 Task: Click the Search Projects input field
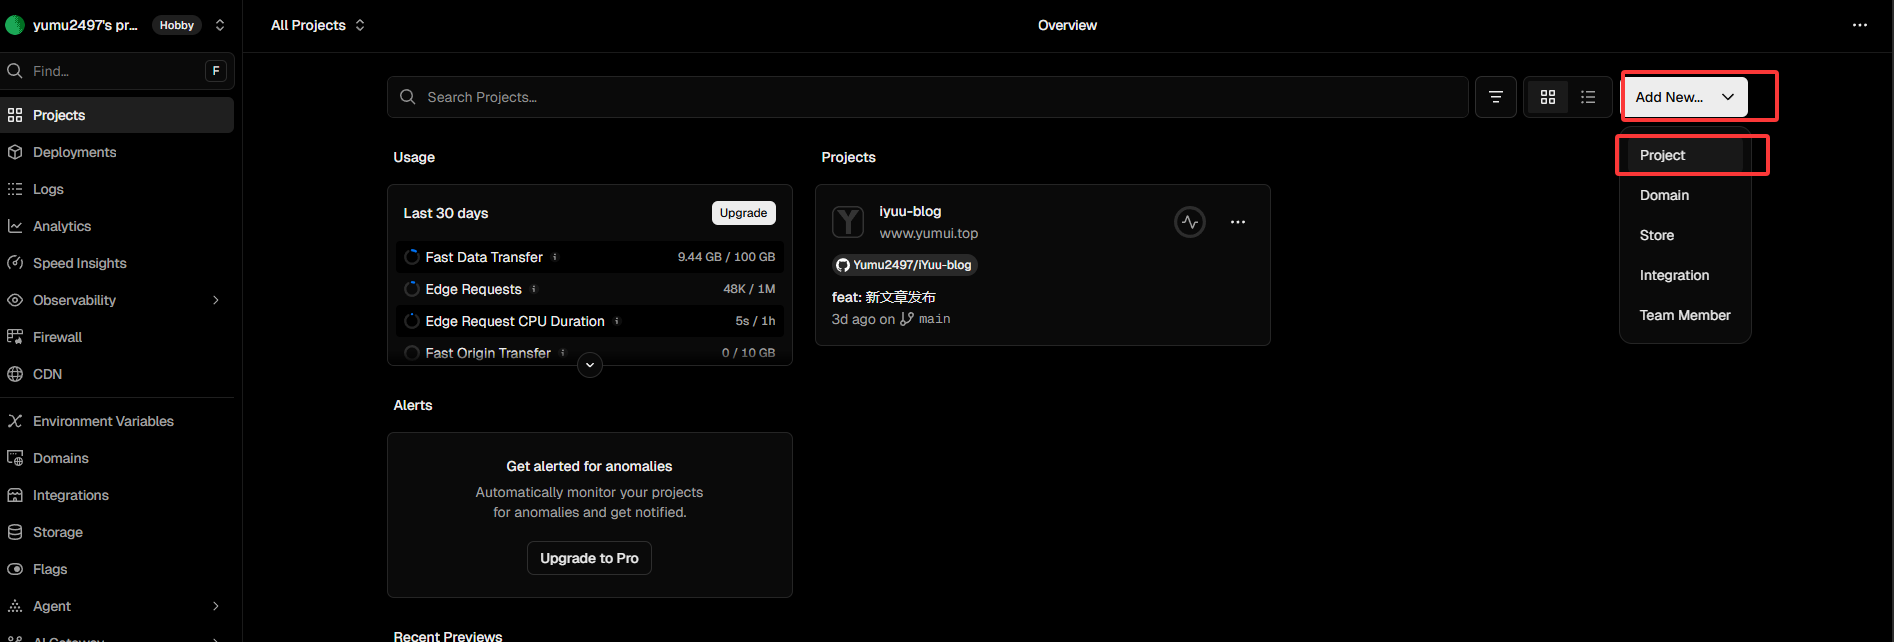(x=926, y=97)
